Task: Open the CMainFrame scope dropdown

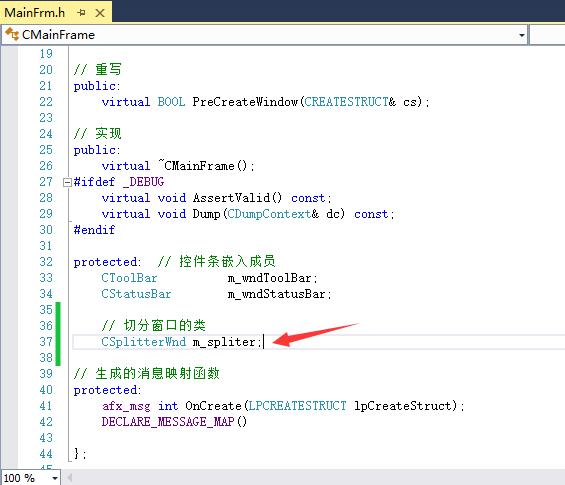Action: (x=521, y=35)
